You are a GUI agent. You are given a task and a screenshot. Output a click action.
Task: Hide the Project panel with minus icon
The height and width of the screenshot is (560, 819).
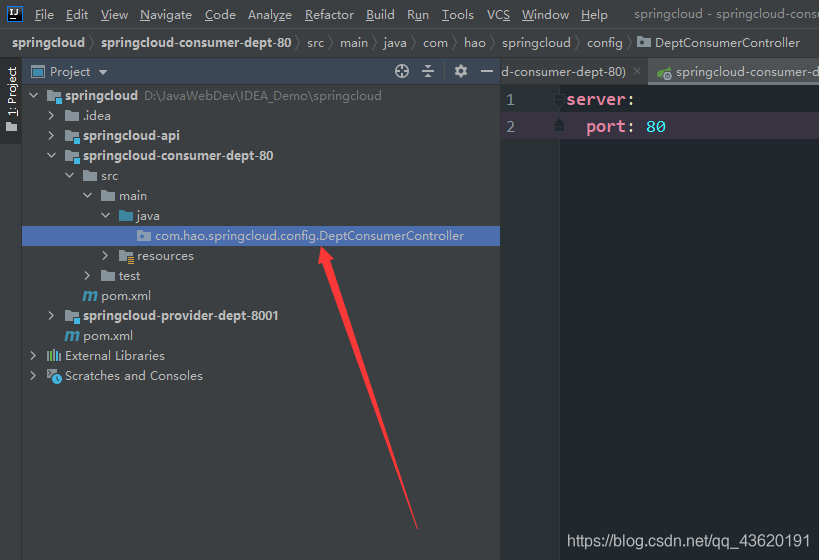(487, 71)
